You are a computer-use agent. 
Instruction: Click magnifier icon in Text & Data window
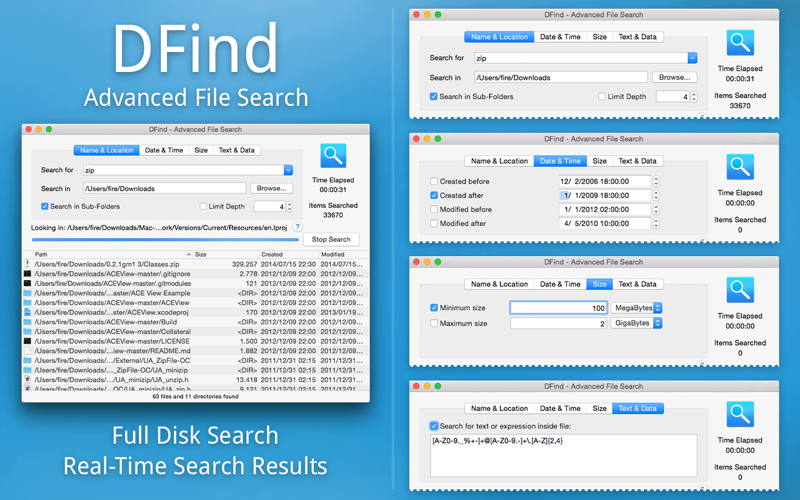coord(740,414)
